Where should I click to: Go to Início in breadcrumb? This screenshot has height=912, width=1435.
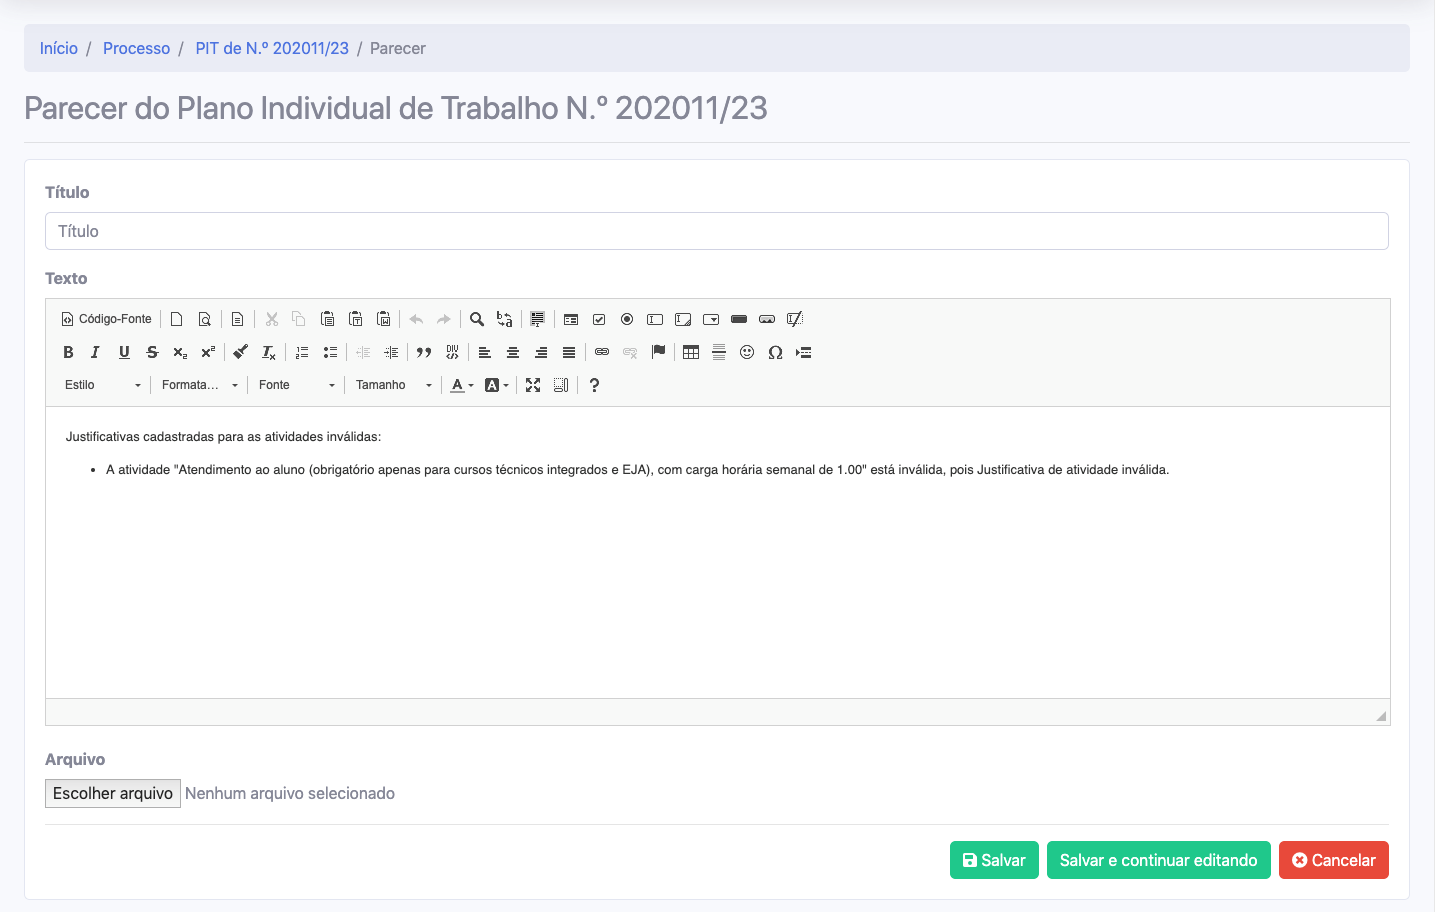pyautogui.click(x=59, y=48)
